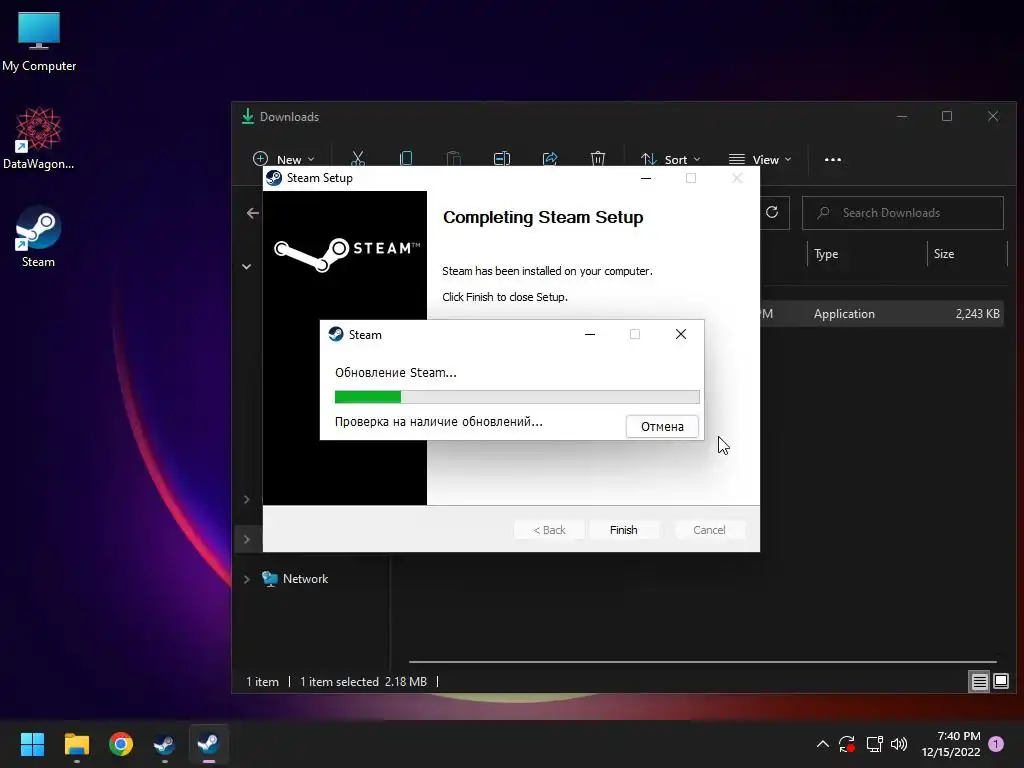Click the Back button in Steam Setup
The image size is (1024, 768).
click(x=549, y=530)
